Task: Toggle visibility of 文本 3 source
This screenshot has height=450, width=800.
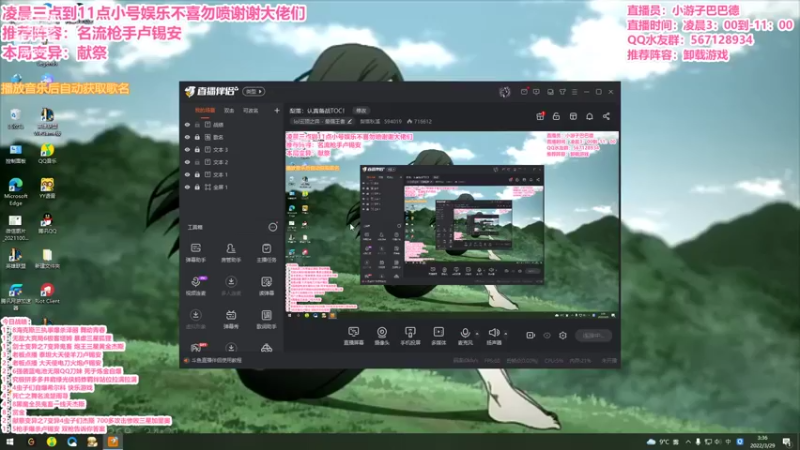Action: [x=187, y=149]
